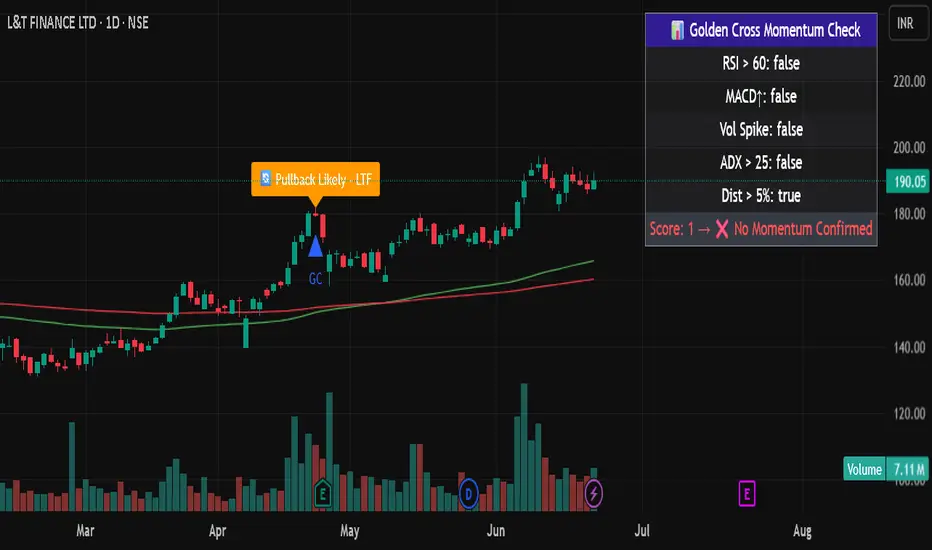Click the 160.00 price axis label

(909, 280)
